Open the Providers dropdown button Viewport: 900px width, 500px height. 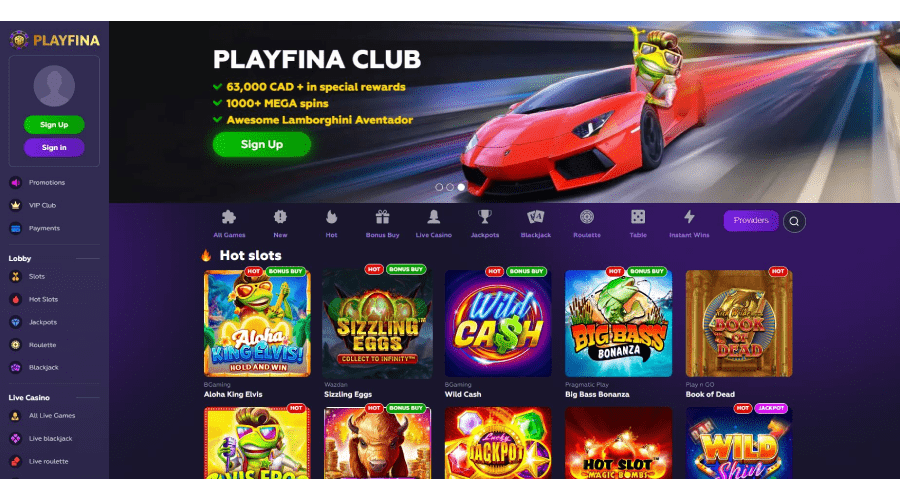(x=751, y=220)
